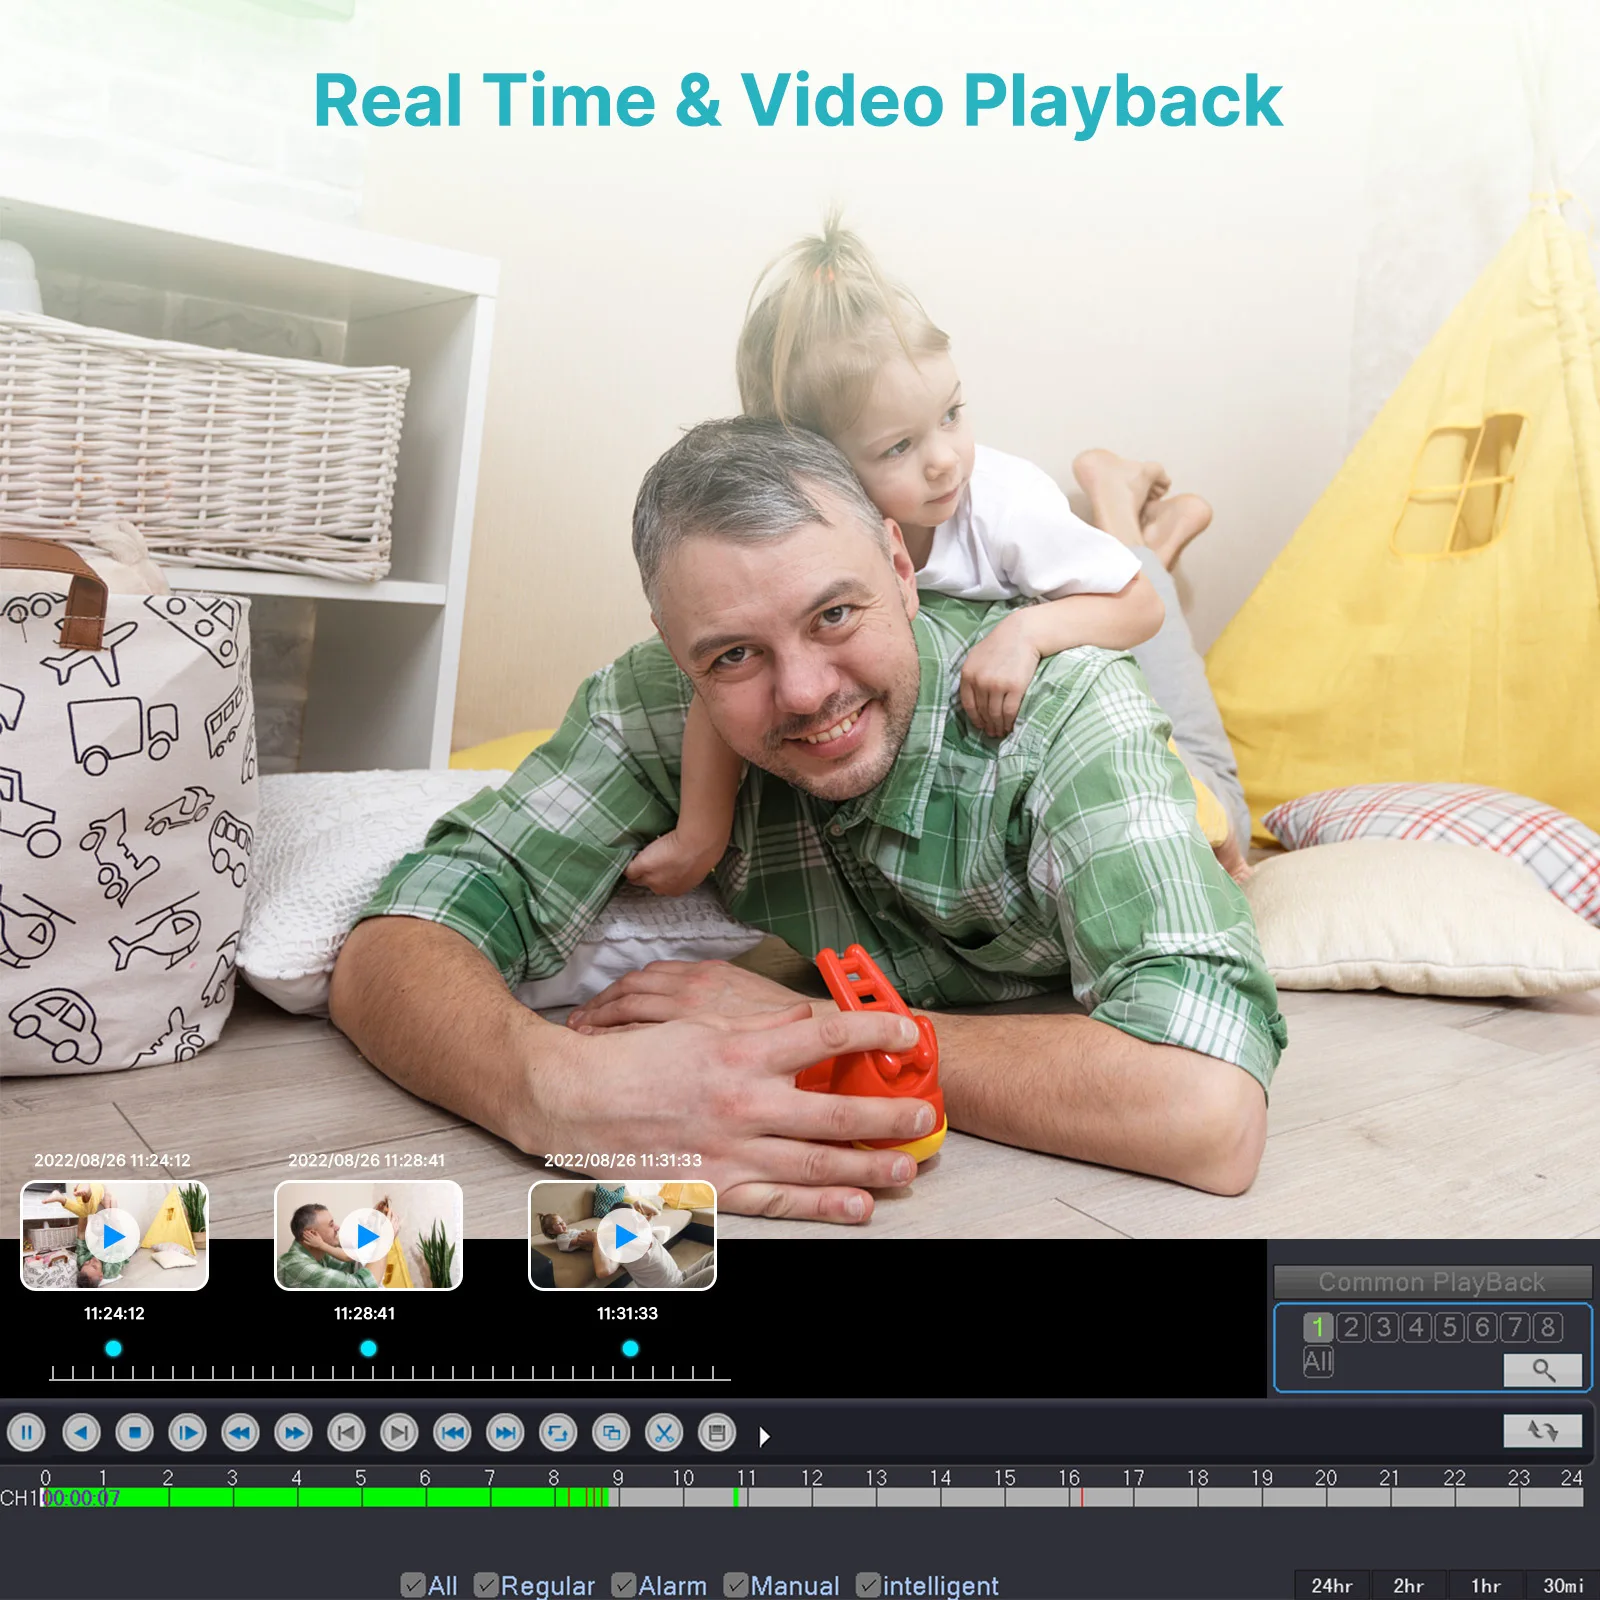This screenshot has width=1600, height=1600.
Task: Select channel 2 in playback panel
Action: [x=1351, y=1327]
